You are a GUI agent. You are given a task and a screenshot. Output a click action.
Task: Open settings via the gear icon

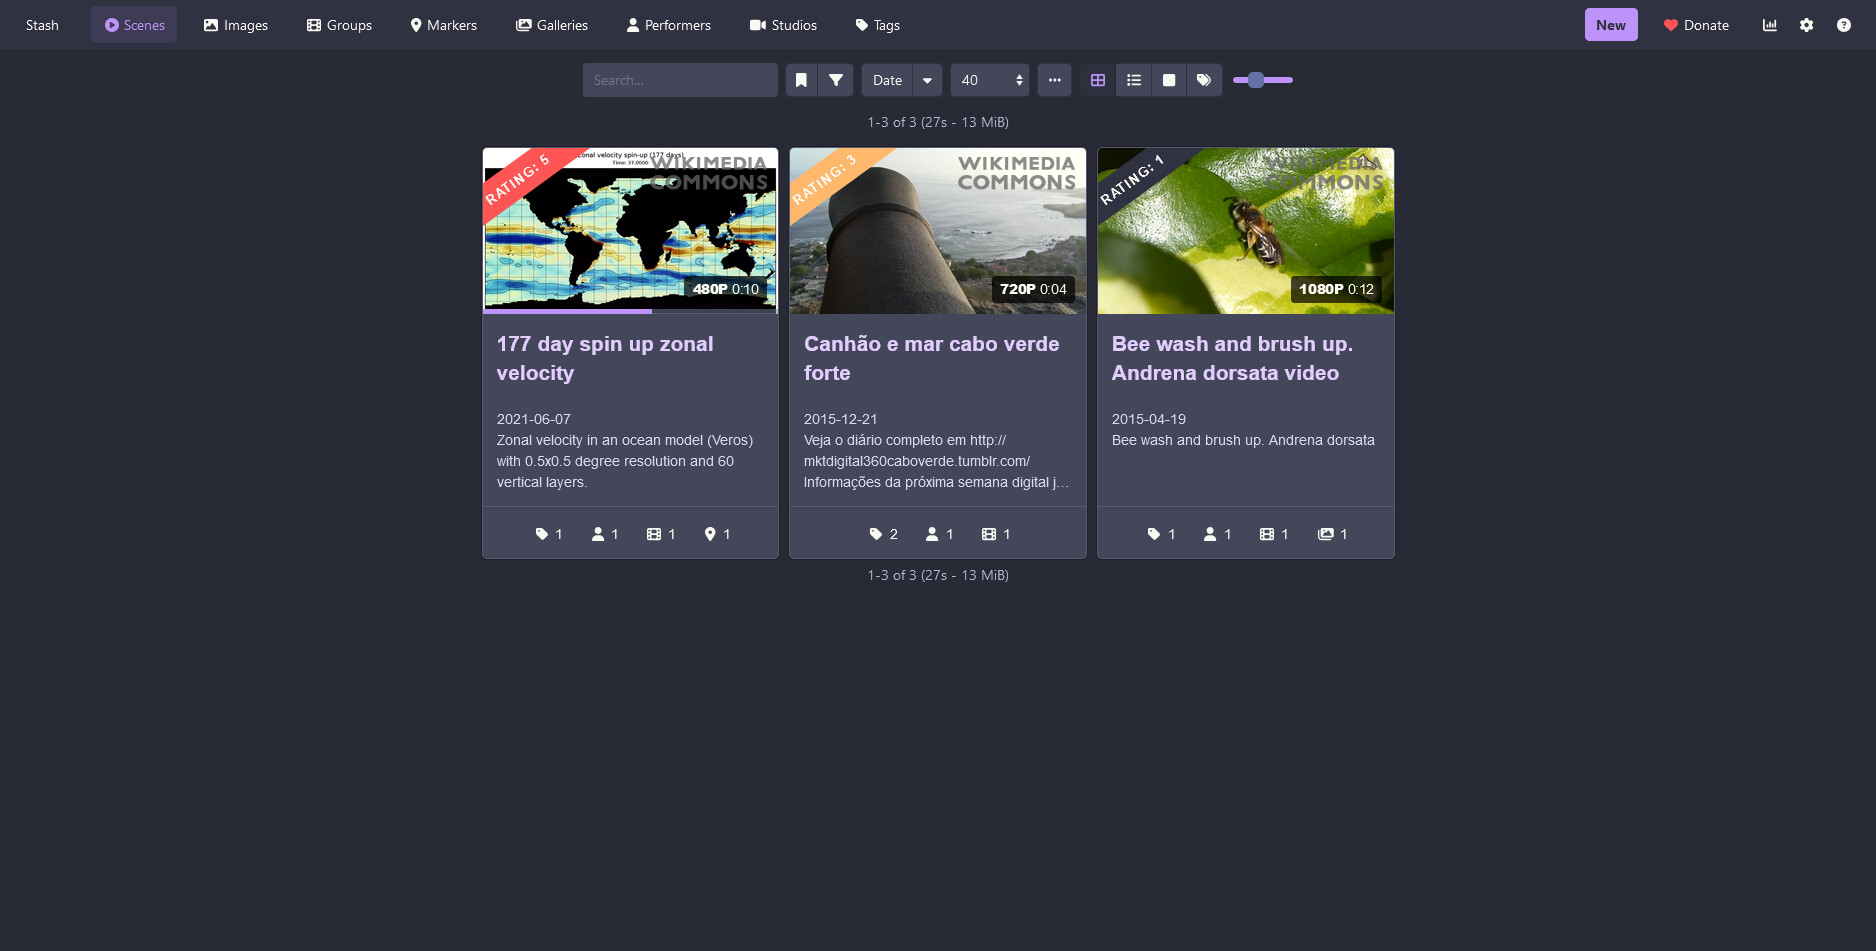(x=1806, y=25)
